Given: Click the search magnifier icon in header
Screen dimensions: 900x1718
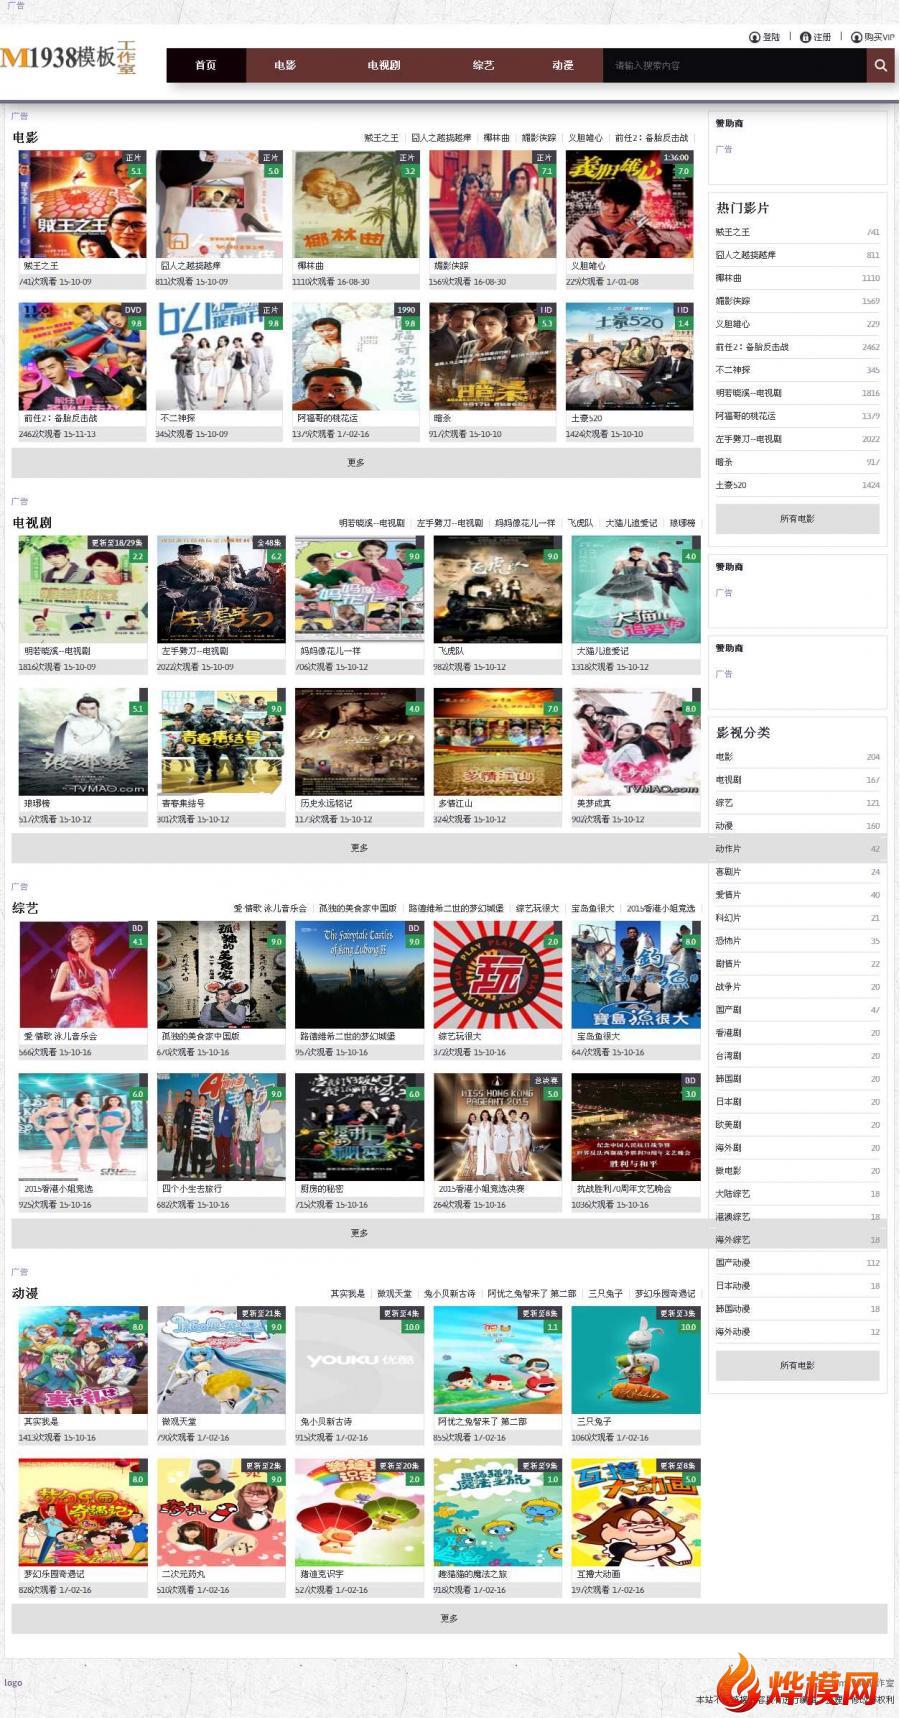Looking at the screenshot, I should pyautogui.click(x=880, y=66).
